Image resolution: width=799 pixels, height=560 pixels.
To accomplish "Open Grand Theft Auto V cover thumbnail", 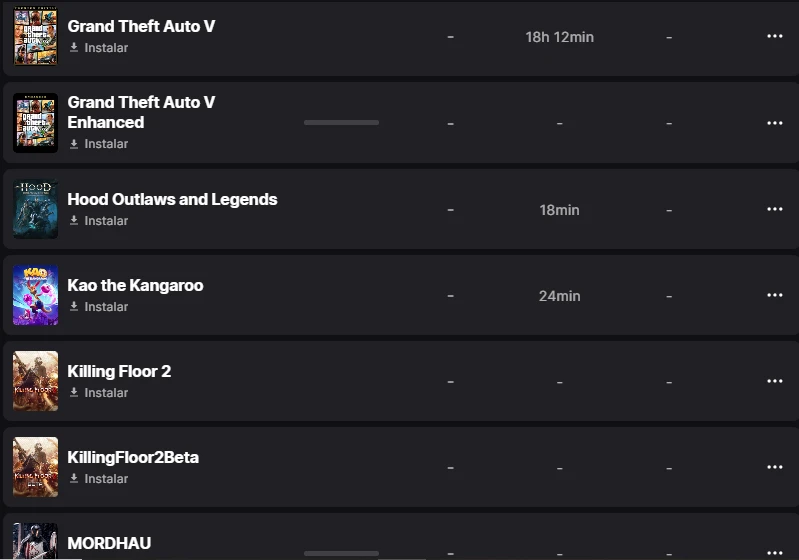I will click(35, 37).
